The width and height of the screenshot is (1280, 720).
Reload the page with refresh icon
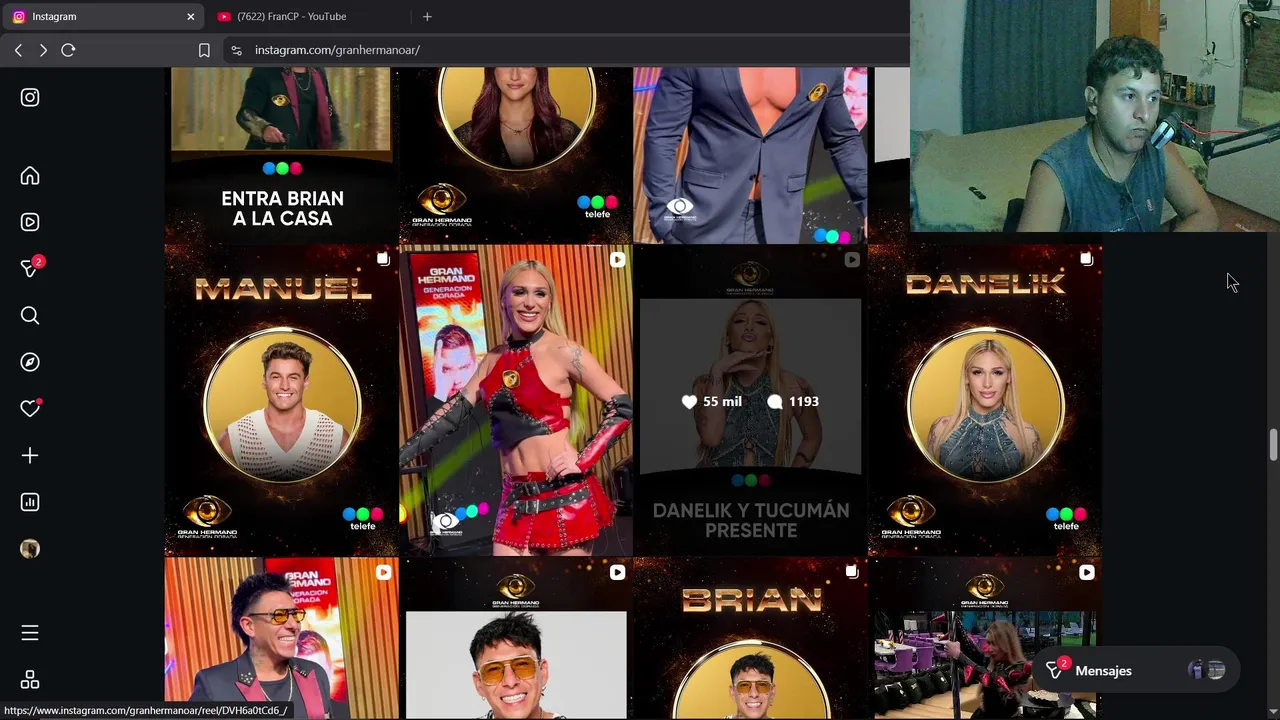click(68, 50)
